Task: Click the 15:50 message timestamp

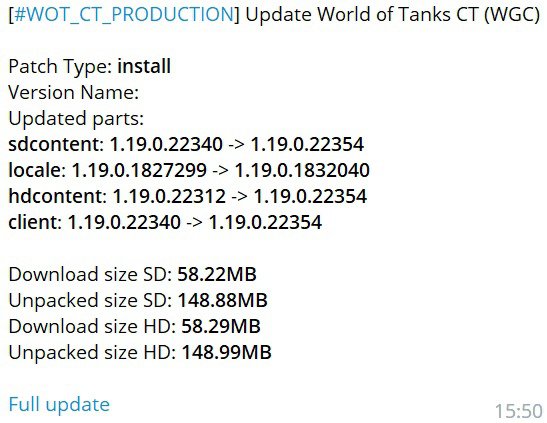Action: click(x=519, y=411)
